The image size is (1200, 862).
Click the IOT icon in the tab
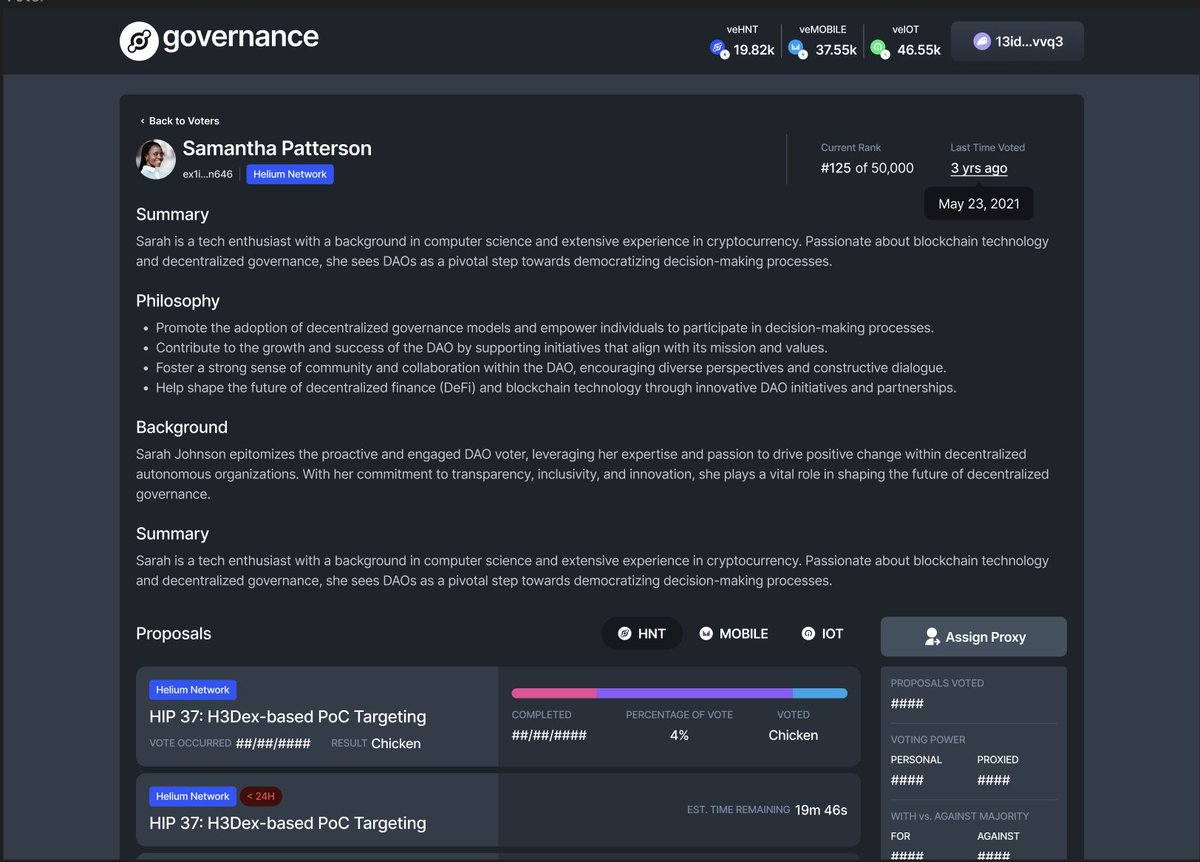[x=808, y=634]
